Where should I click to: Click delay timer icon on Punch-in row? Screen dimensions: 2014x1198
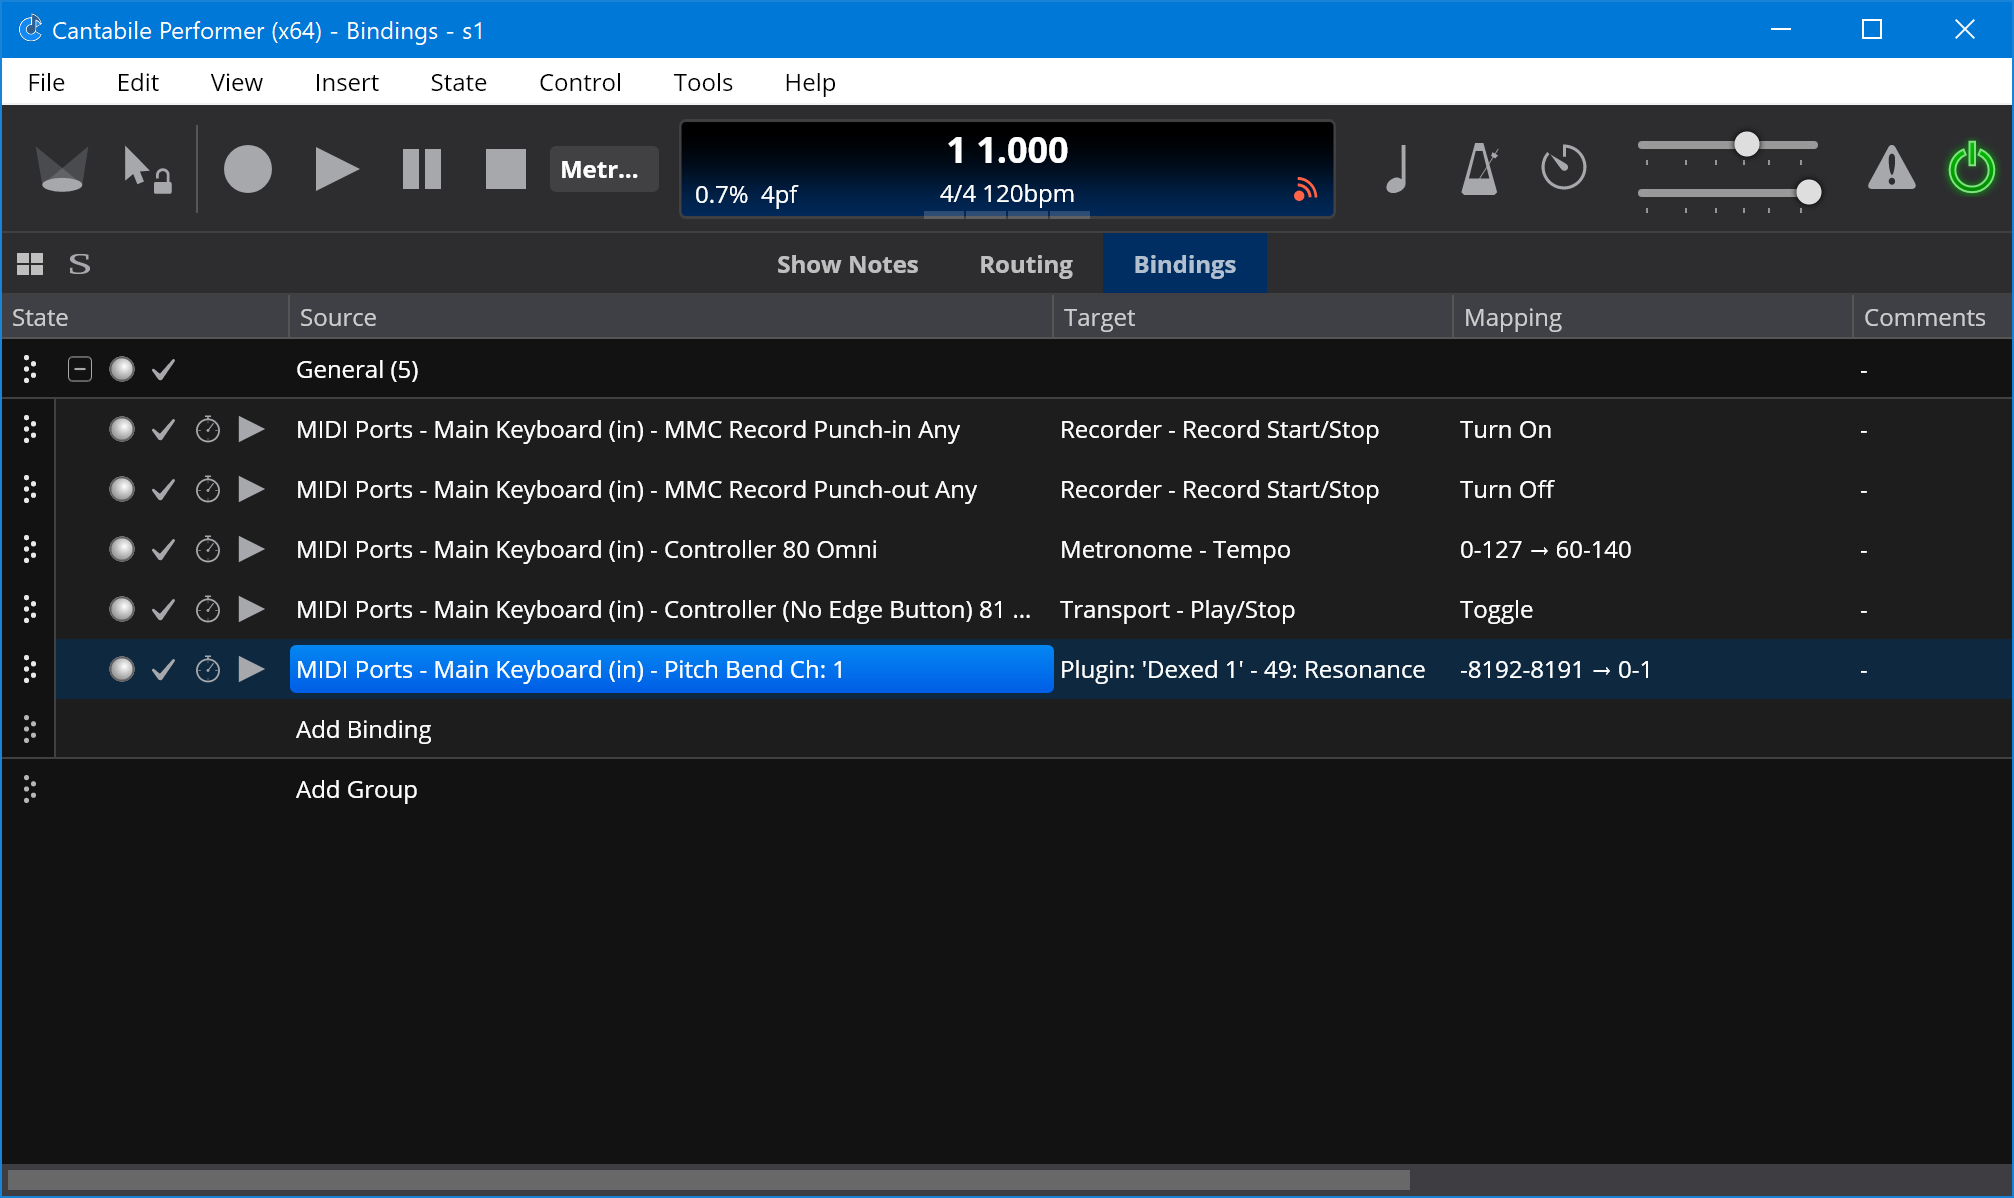tap(207, 429)
